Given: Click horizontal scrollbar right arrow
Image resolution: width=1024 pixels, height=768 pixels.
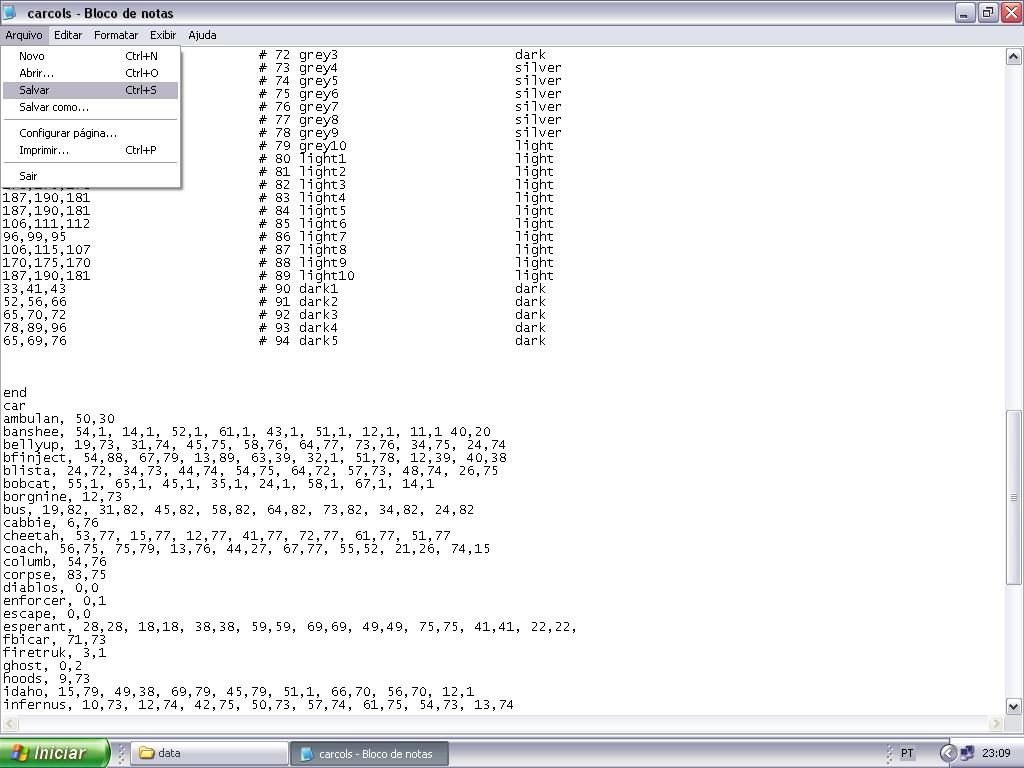Looking at the screenshot, I should pos(996,724).
